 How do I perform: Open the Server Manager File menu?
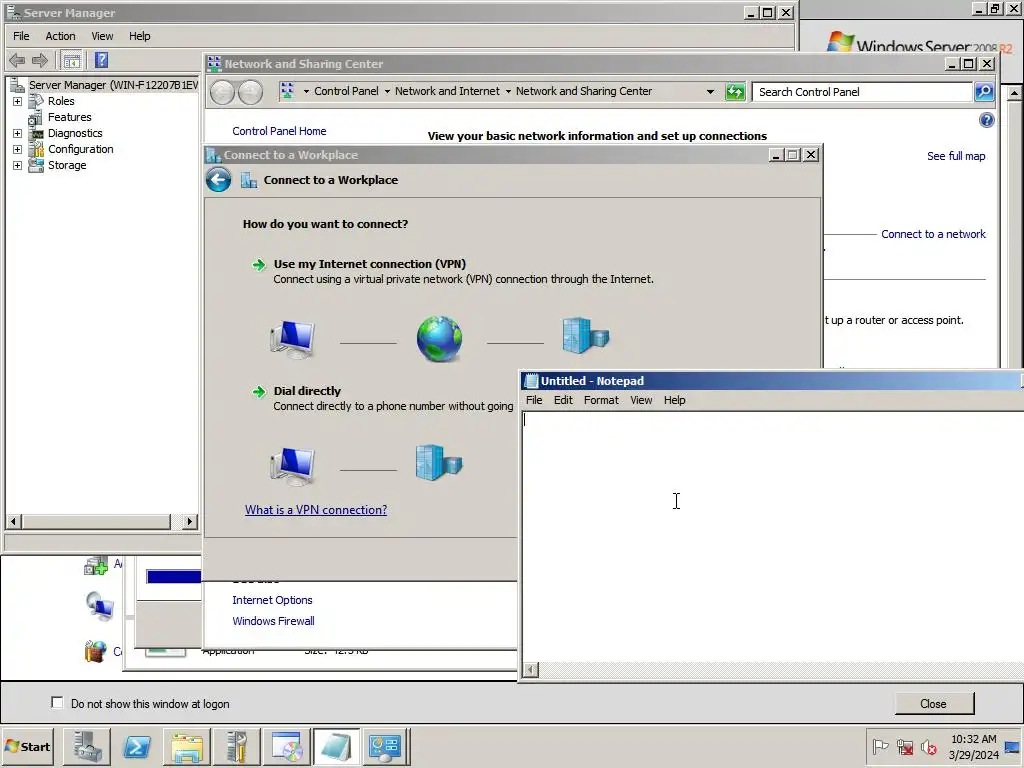(x=21, y=36)
